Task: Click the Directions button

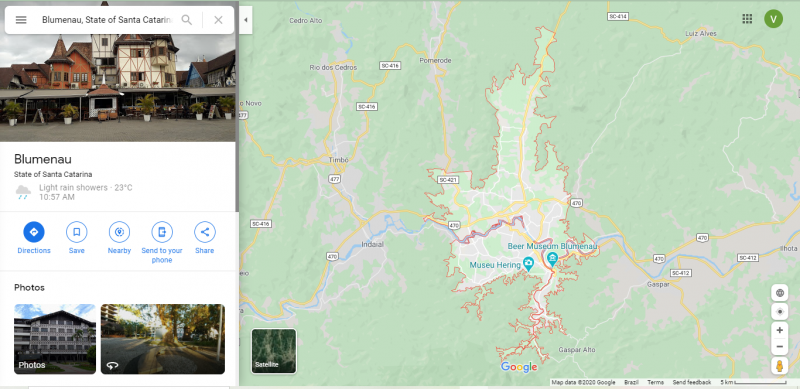Action: (34, 232)
